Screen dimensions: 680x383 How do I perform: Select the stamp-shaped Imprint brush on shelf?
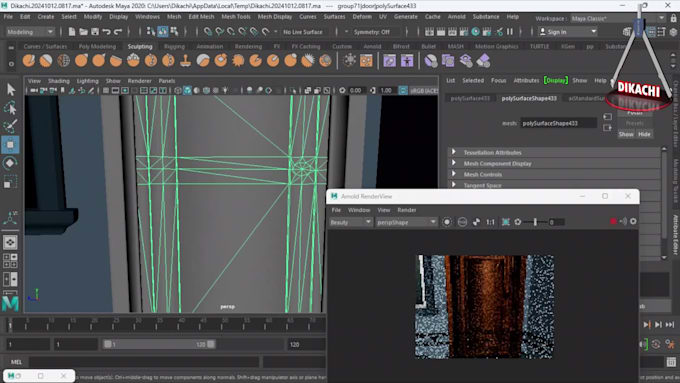186,61
